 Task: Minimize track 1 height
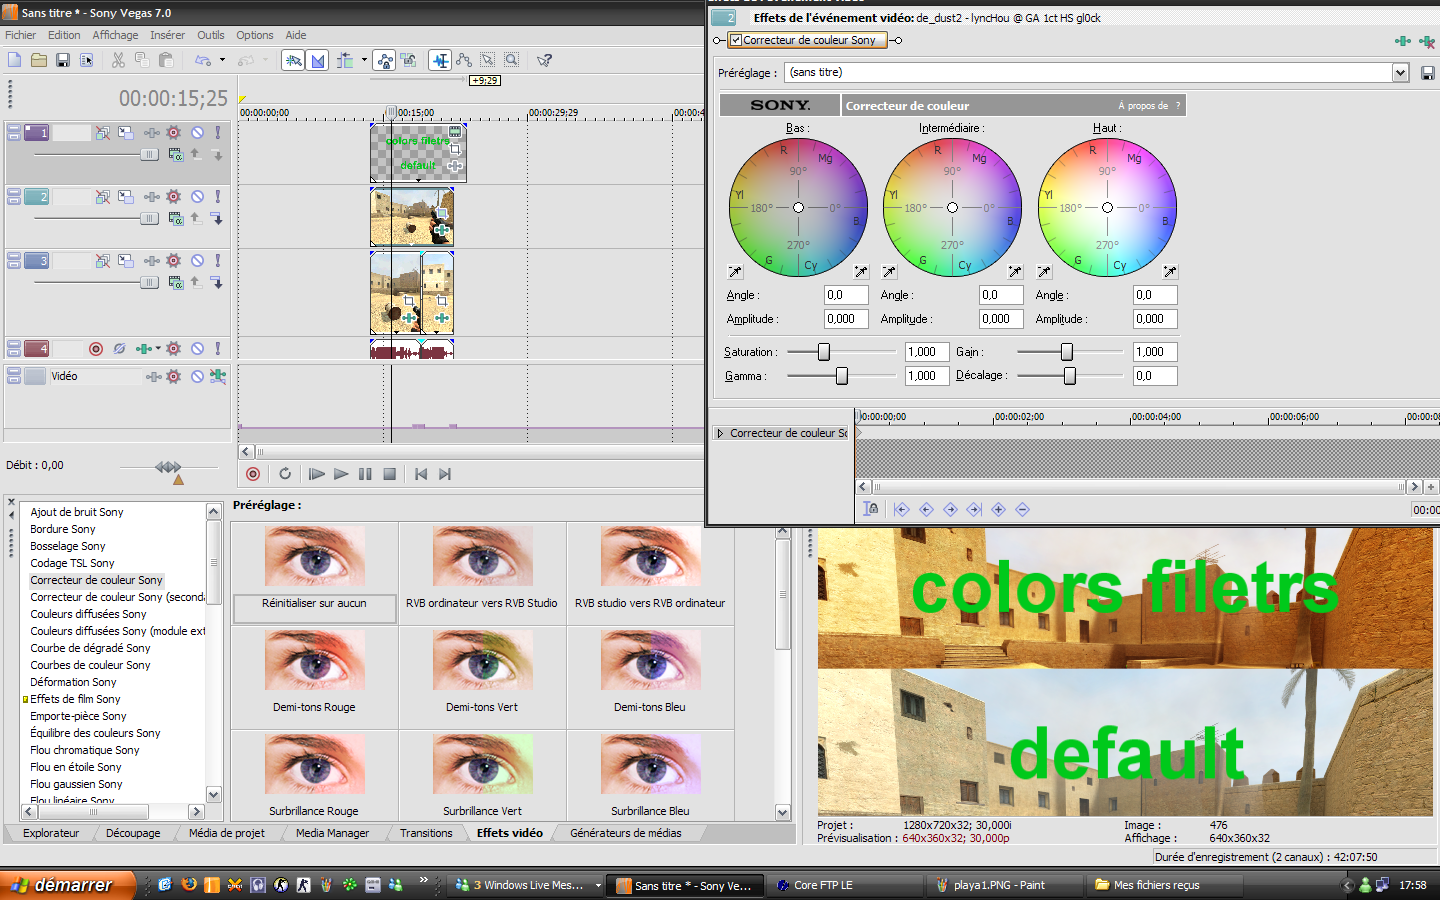pyautogui.click(x=13, y=128)
